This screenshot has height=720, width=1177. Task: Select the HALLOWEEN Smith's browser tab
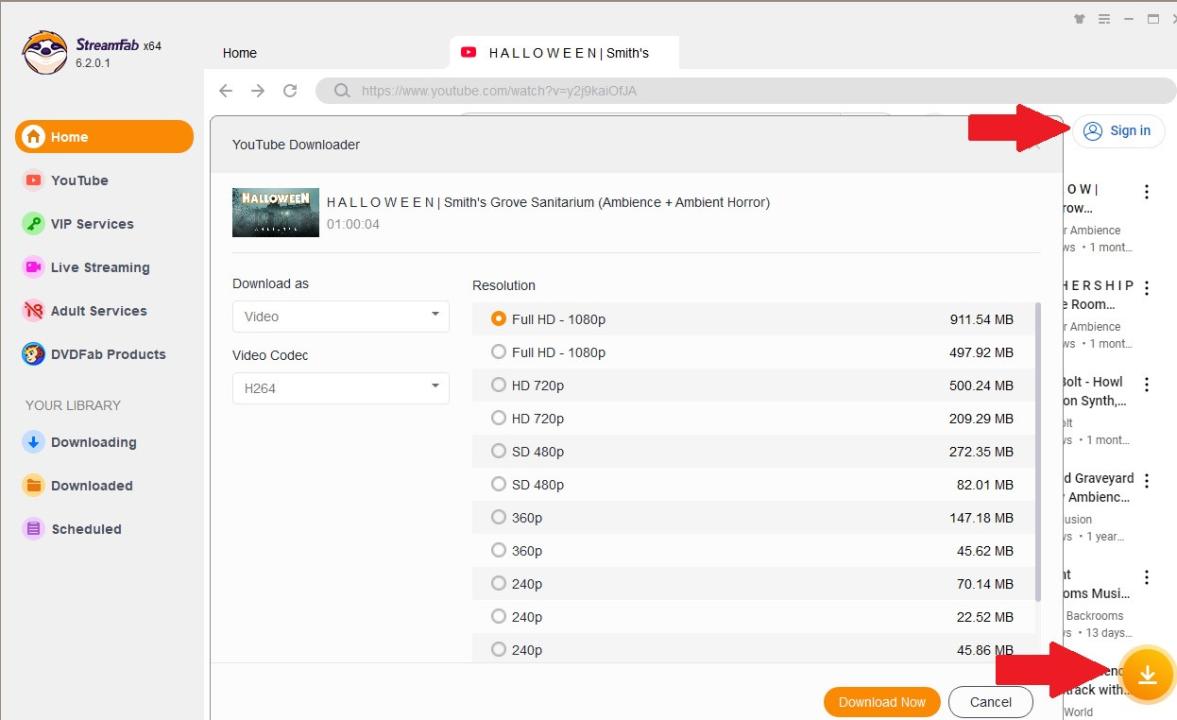tap(565, 53)
